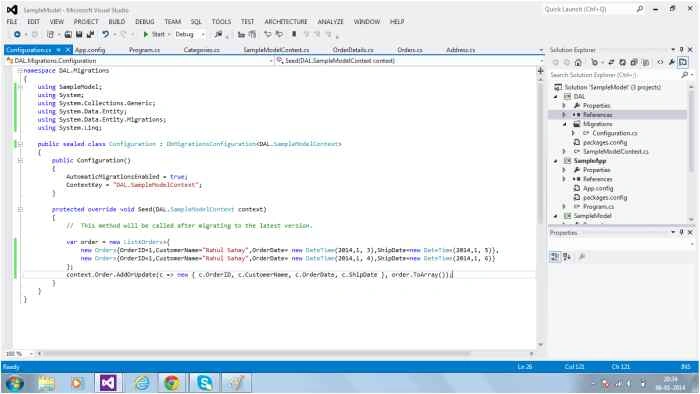Viewport: 700px width, 394px height.
Task: Click the Bookmark toolbar icon
Action: pyautogui.click(x=294, y=34)
